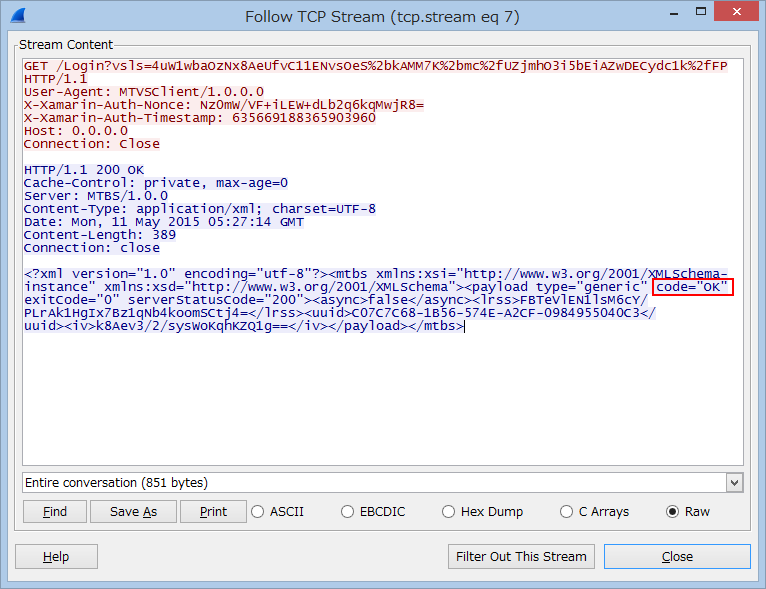Click the 'Host: 0.0.0.0' line
The image size is (766, 589).
76,131
